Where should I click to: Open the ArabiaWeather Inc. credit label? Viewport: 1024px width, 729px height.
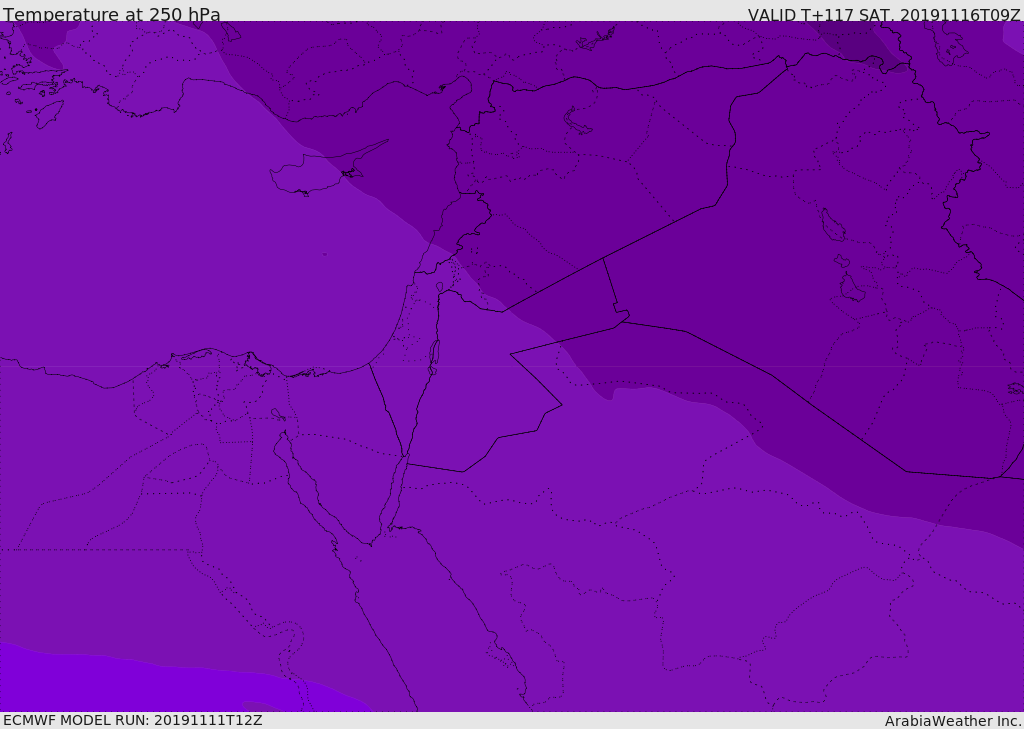click(x=952, y=721)
